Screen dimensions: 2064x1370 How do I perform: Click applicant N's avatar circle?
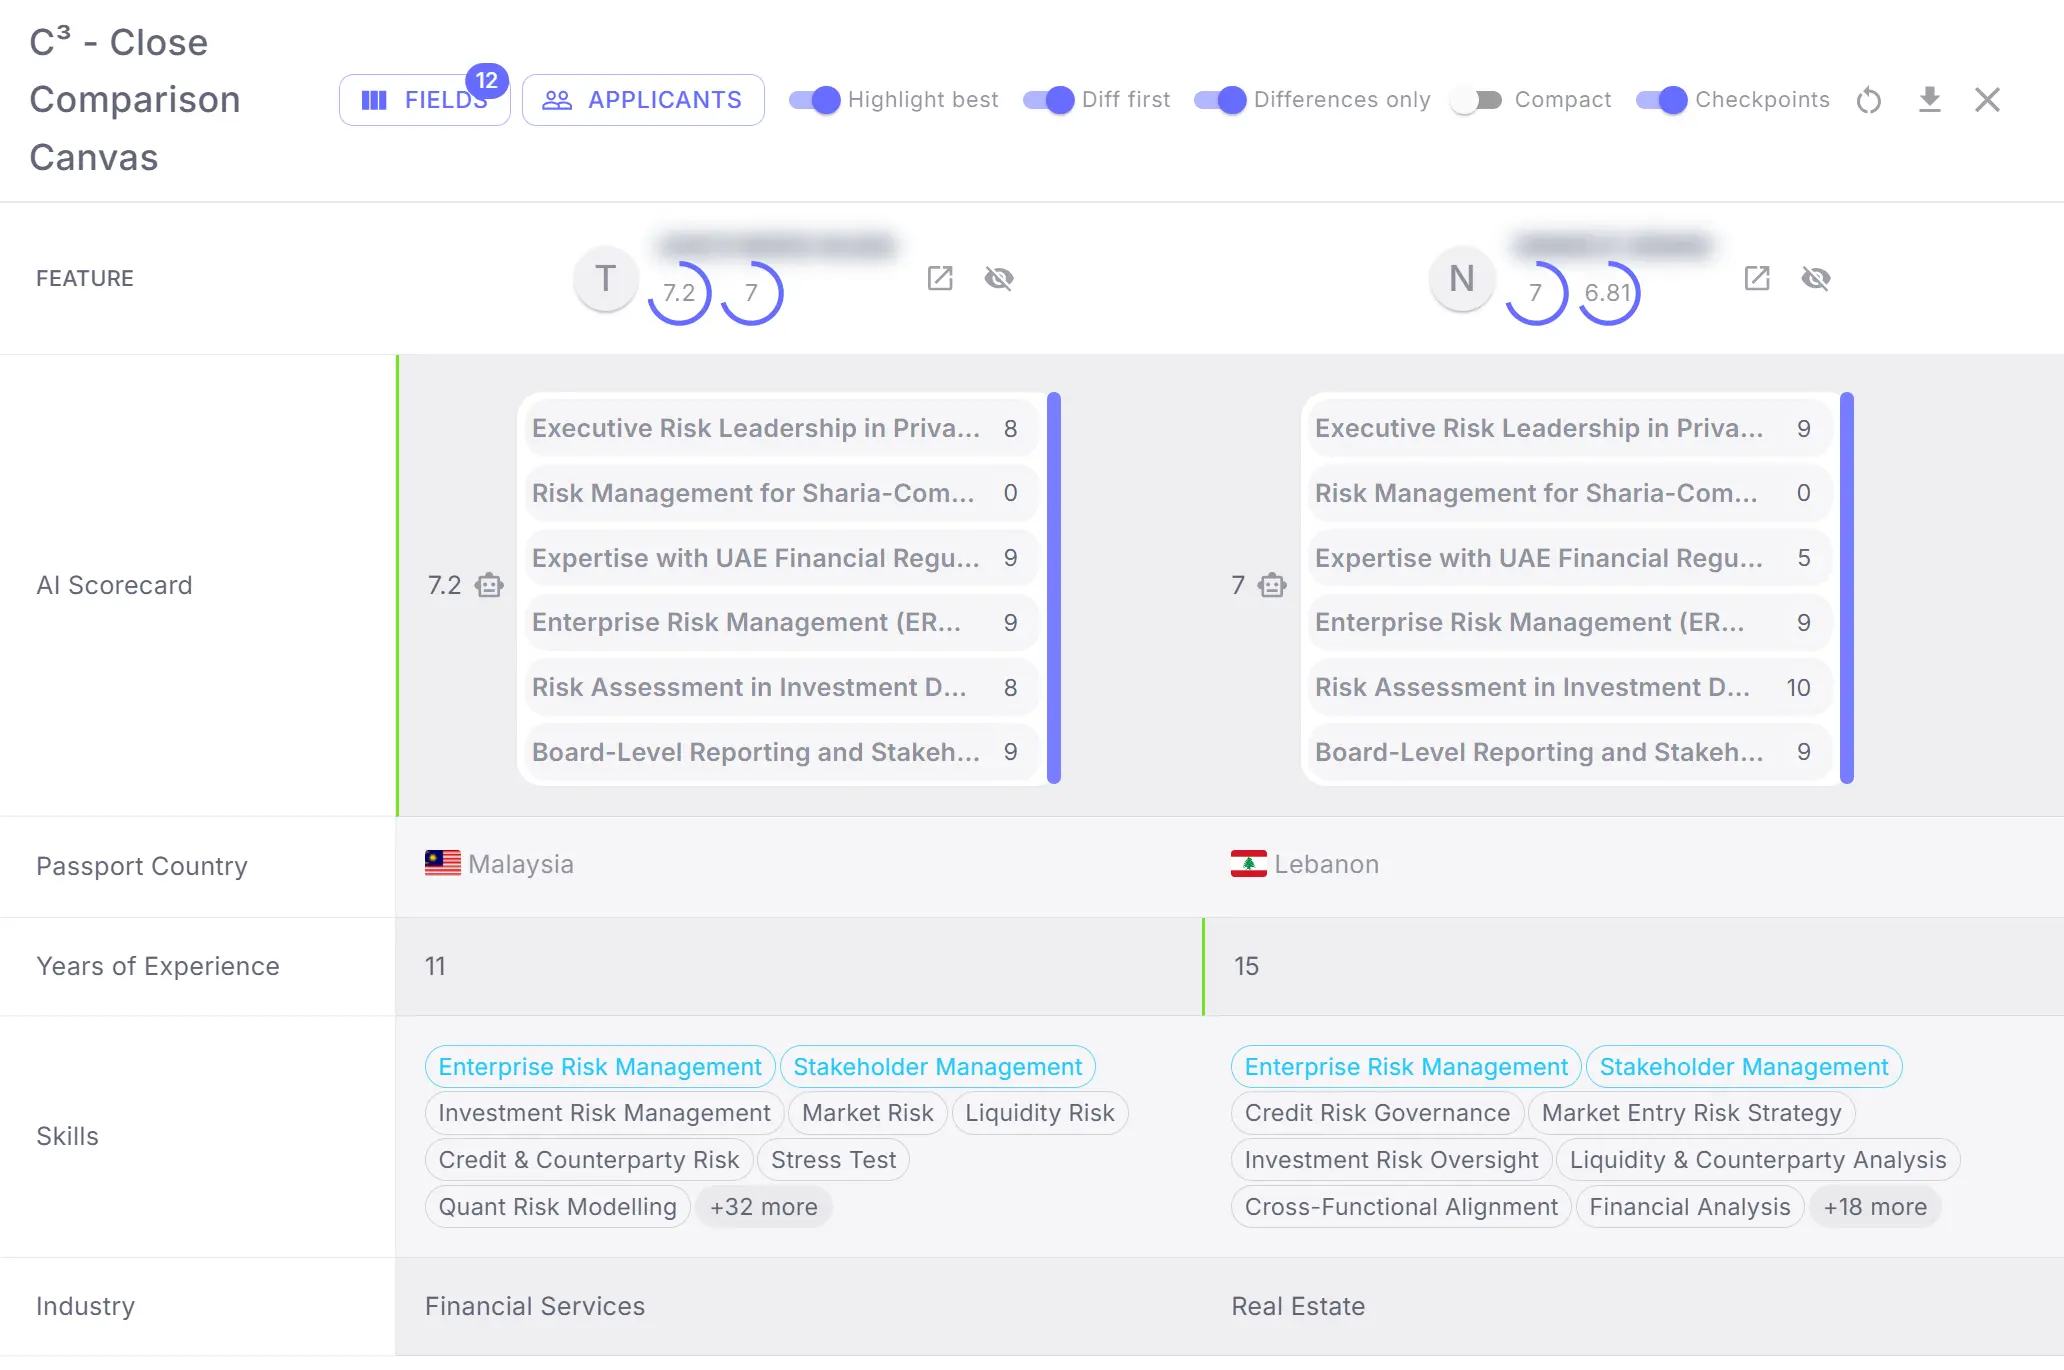coord(1461,279)
